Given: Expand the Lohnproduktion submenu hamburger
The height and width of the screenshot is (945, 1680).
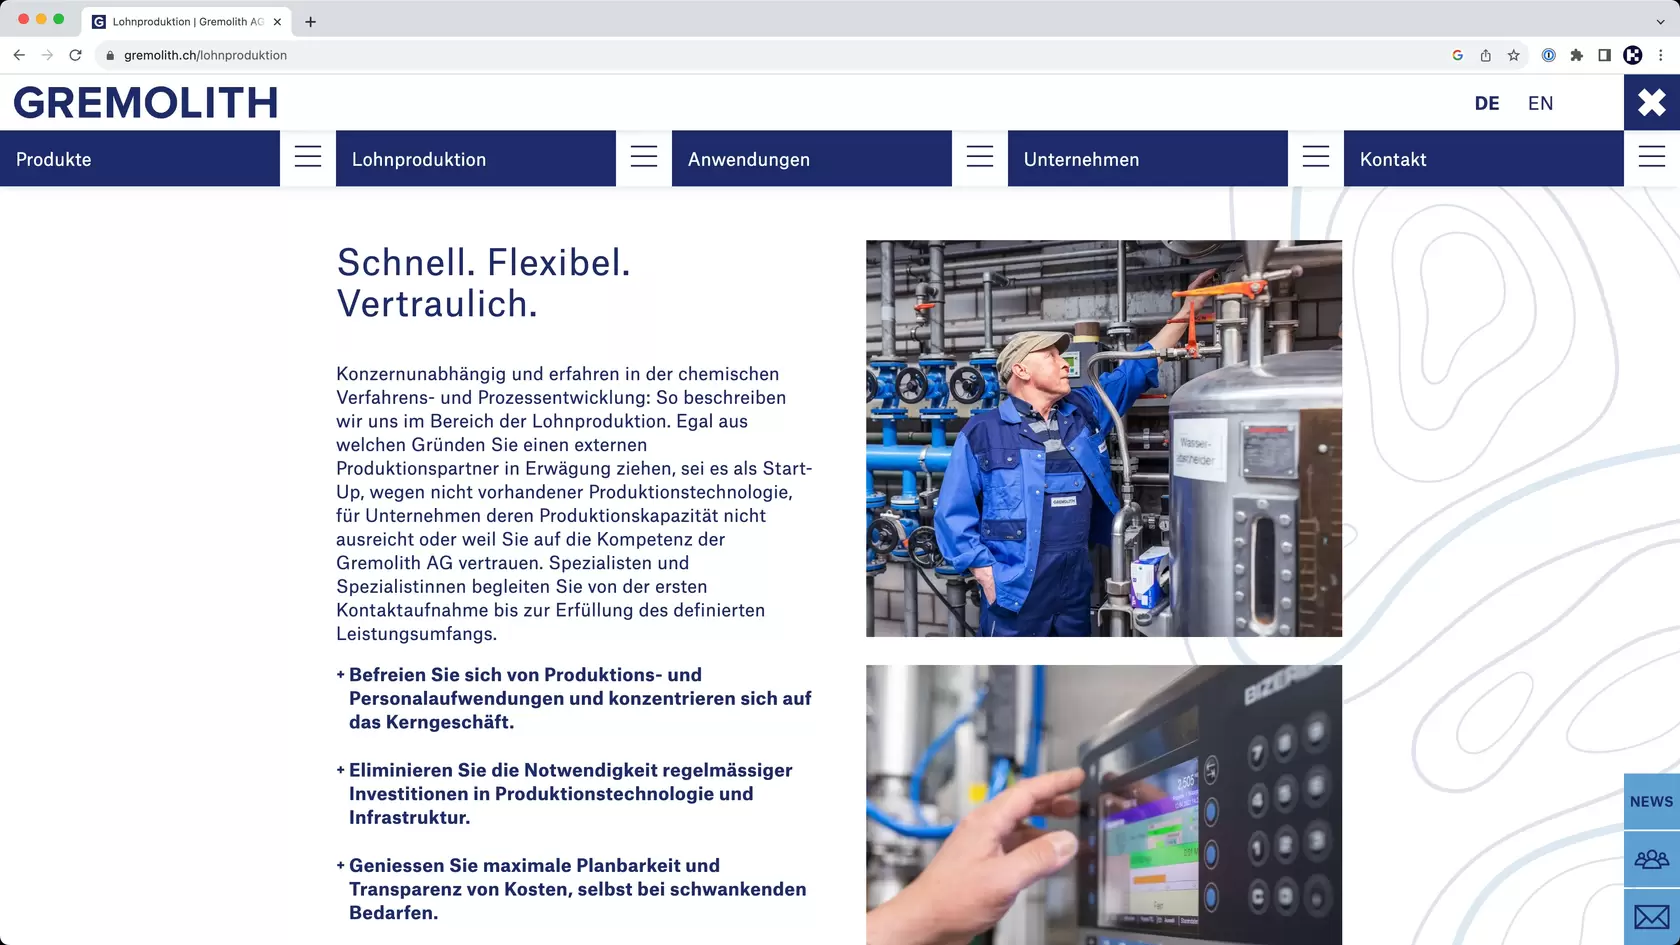Looking at the screenshot, I should pyautogui.click(x=644, y=158).
